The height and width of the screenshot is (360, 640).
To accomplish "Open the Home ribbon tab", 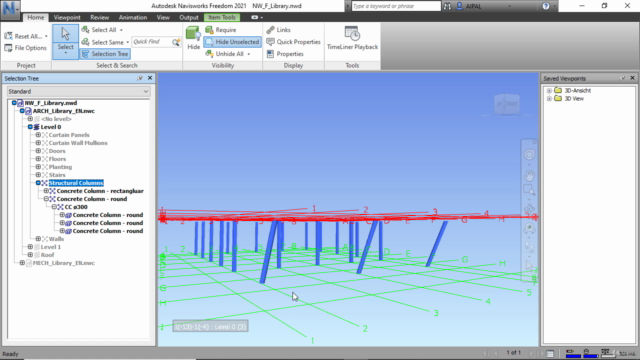I will (x=36, y=18).
